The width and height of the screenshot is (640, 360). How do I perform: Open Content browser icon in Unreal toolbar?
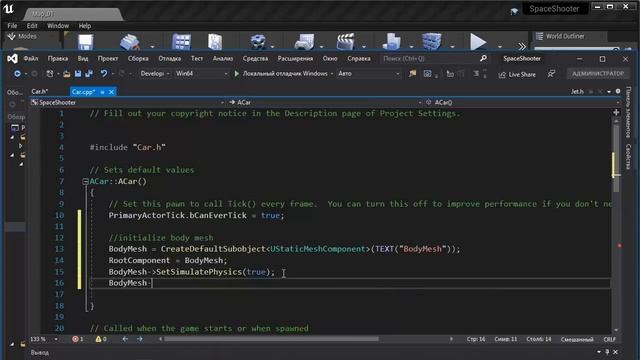(181, 42)
